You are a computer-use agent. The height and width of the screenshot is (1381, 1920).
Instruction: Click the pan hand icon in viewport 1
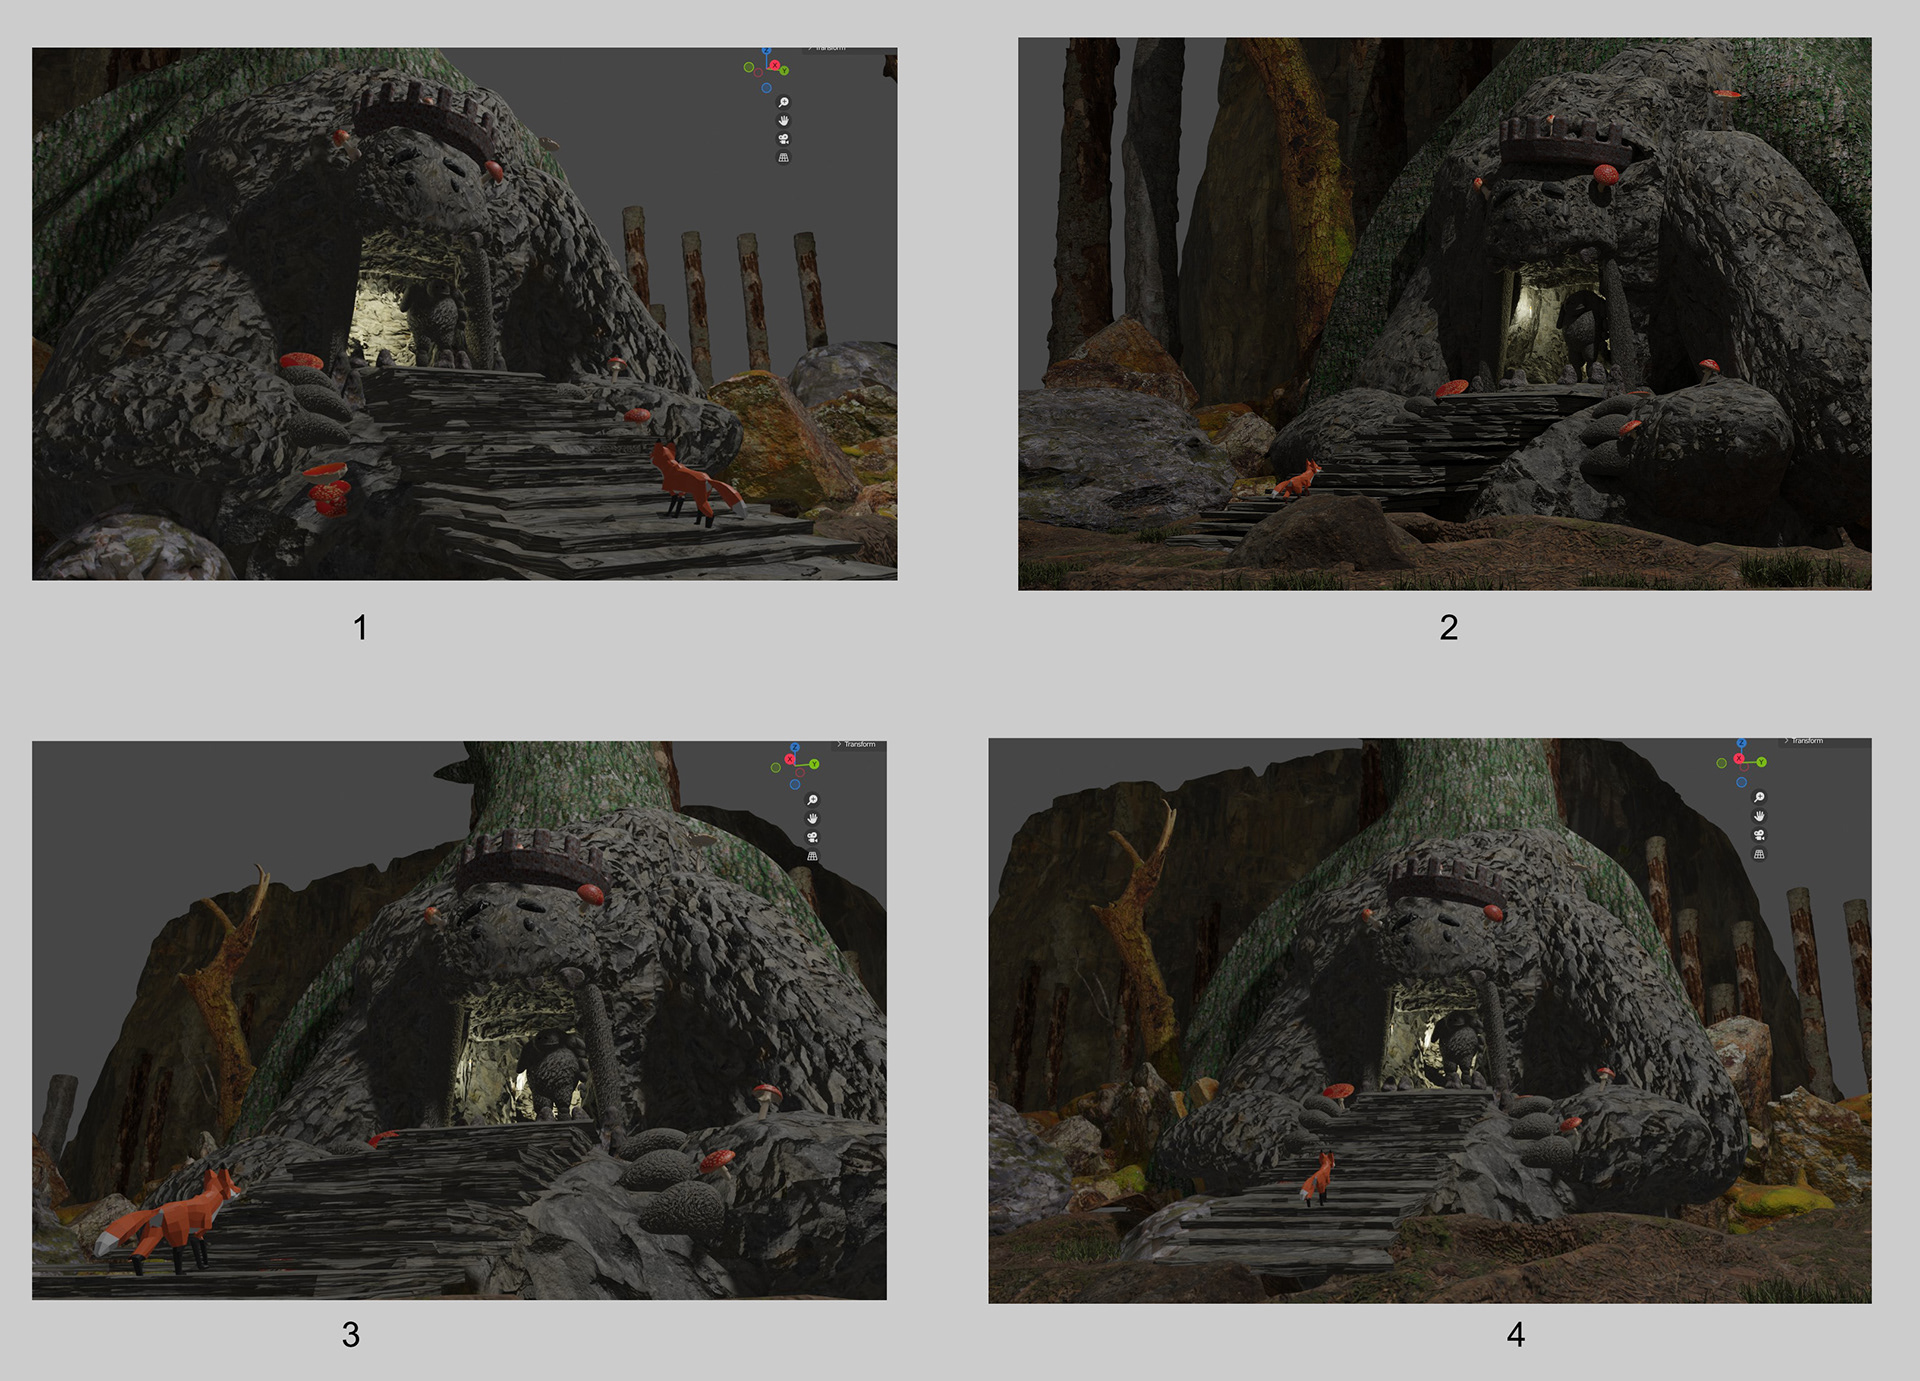[x=784, y=120]
